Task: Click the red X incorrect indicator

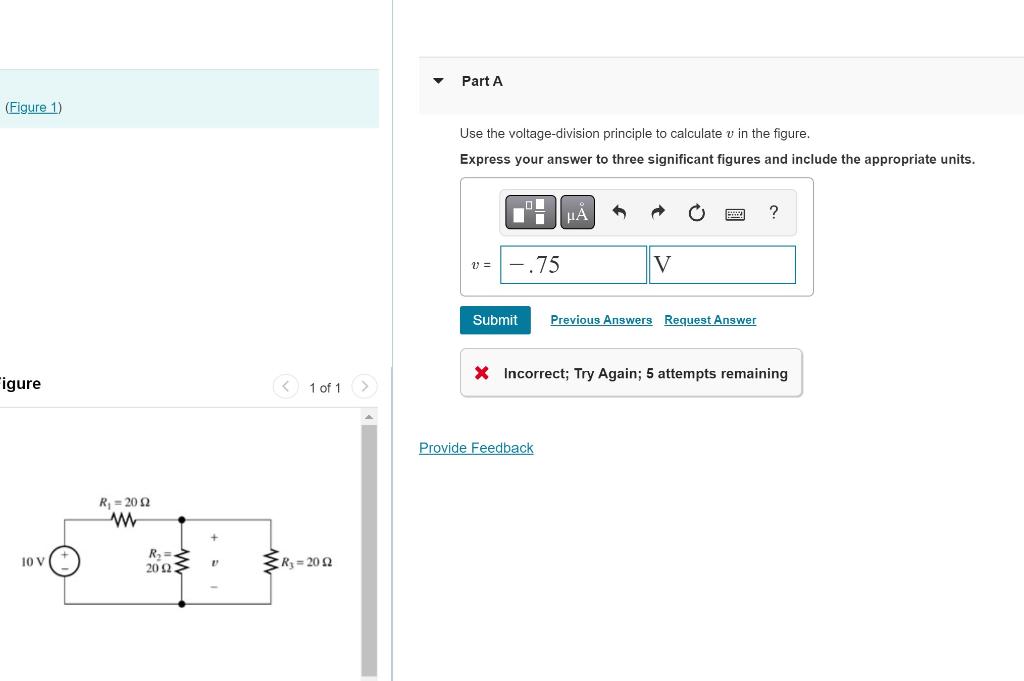Action: coord(481,372)
